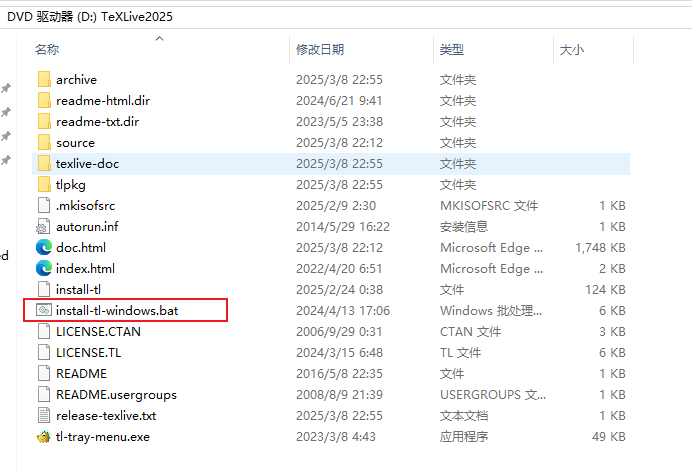Click the source folder icon

44,143
